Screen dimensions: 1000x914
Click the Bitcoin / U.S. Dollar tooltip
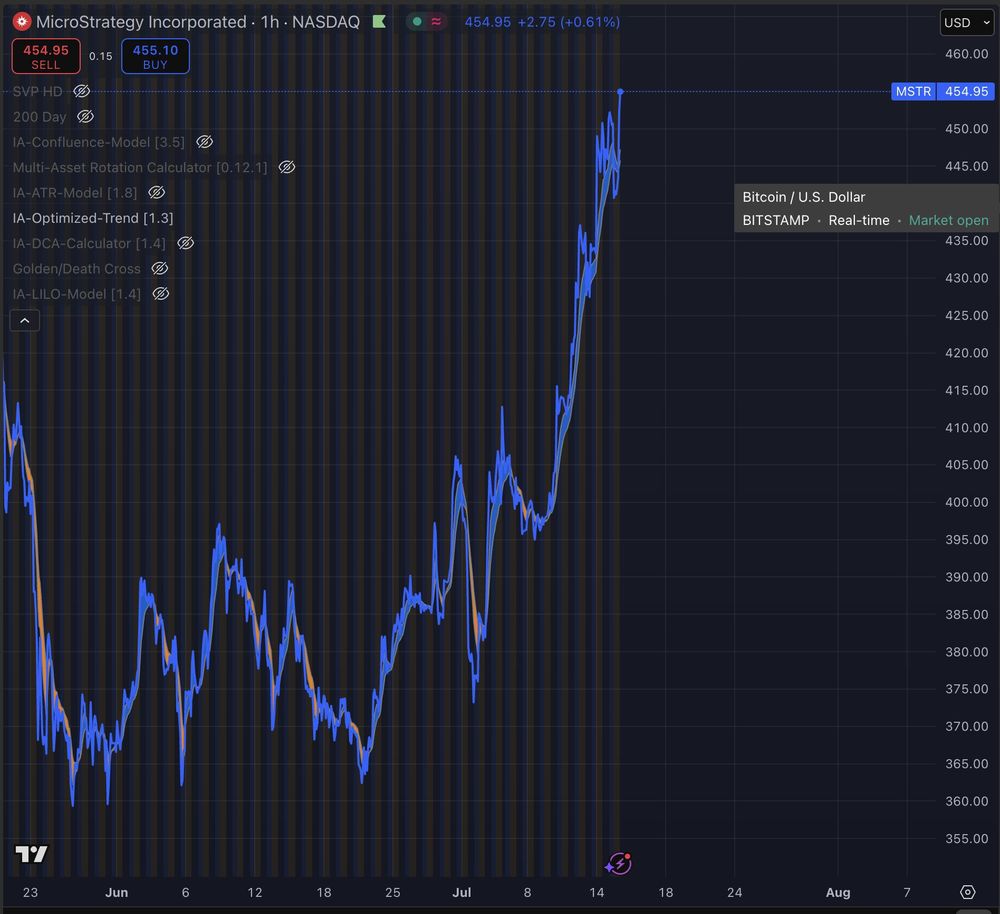867,209
